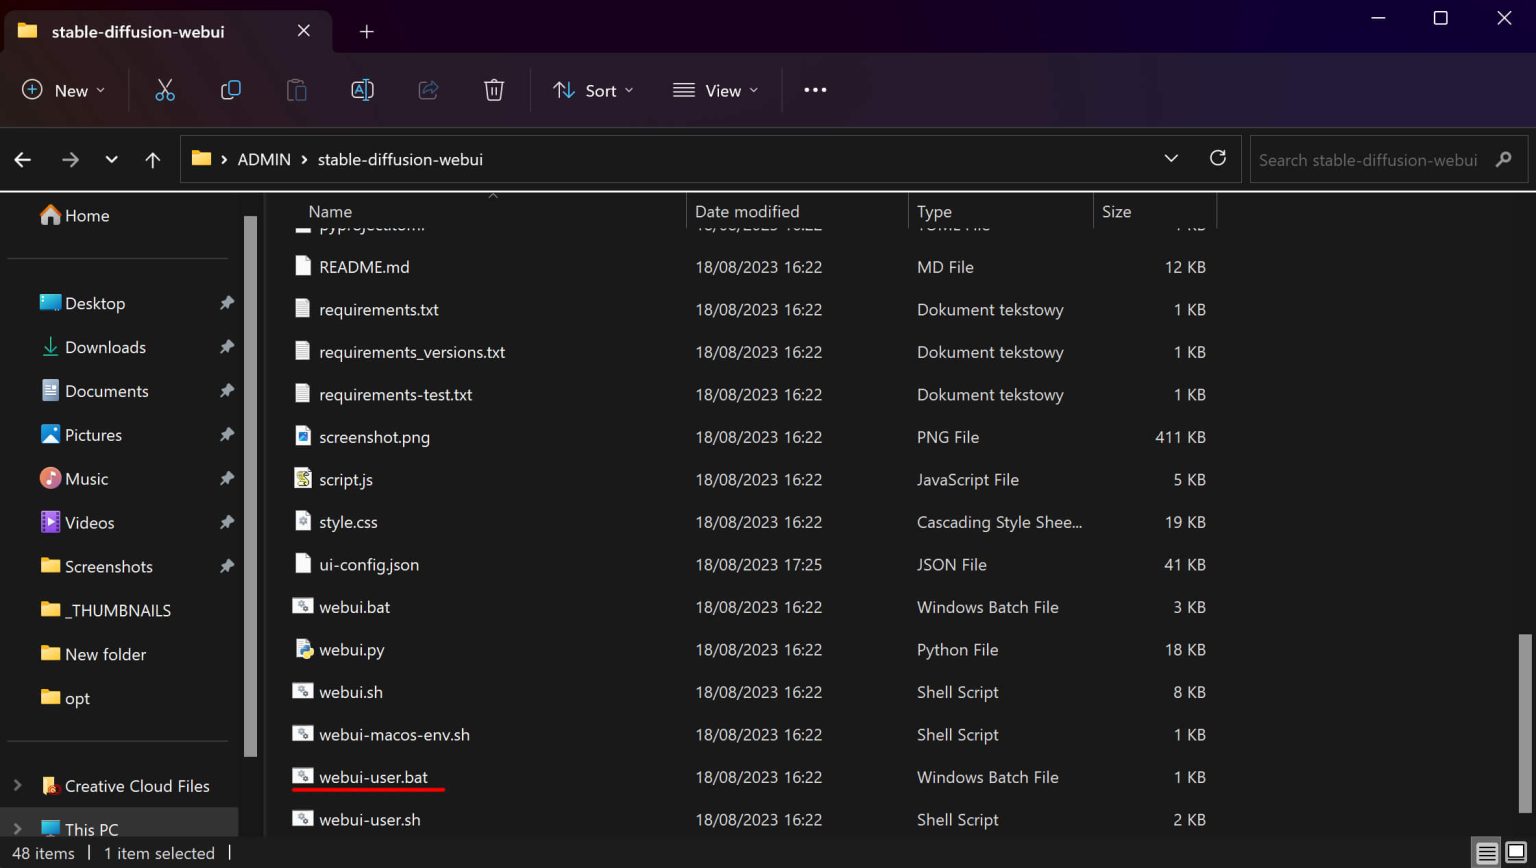1536x868 pixels.
Task: Open the View options dropdown
Action: 715,90
